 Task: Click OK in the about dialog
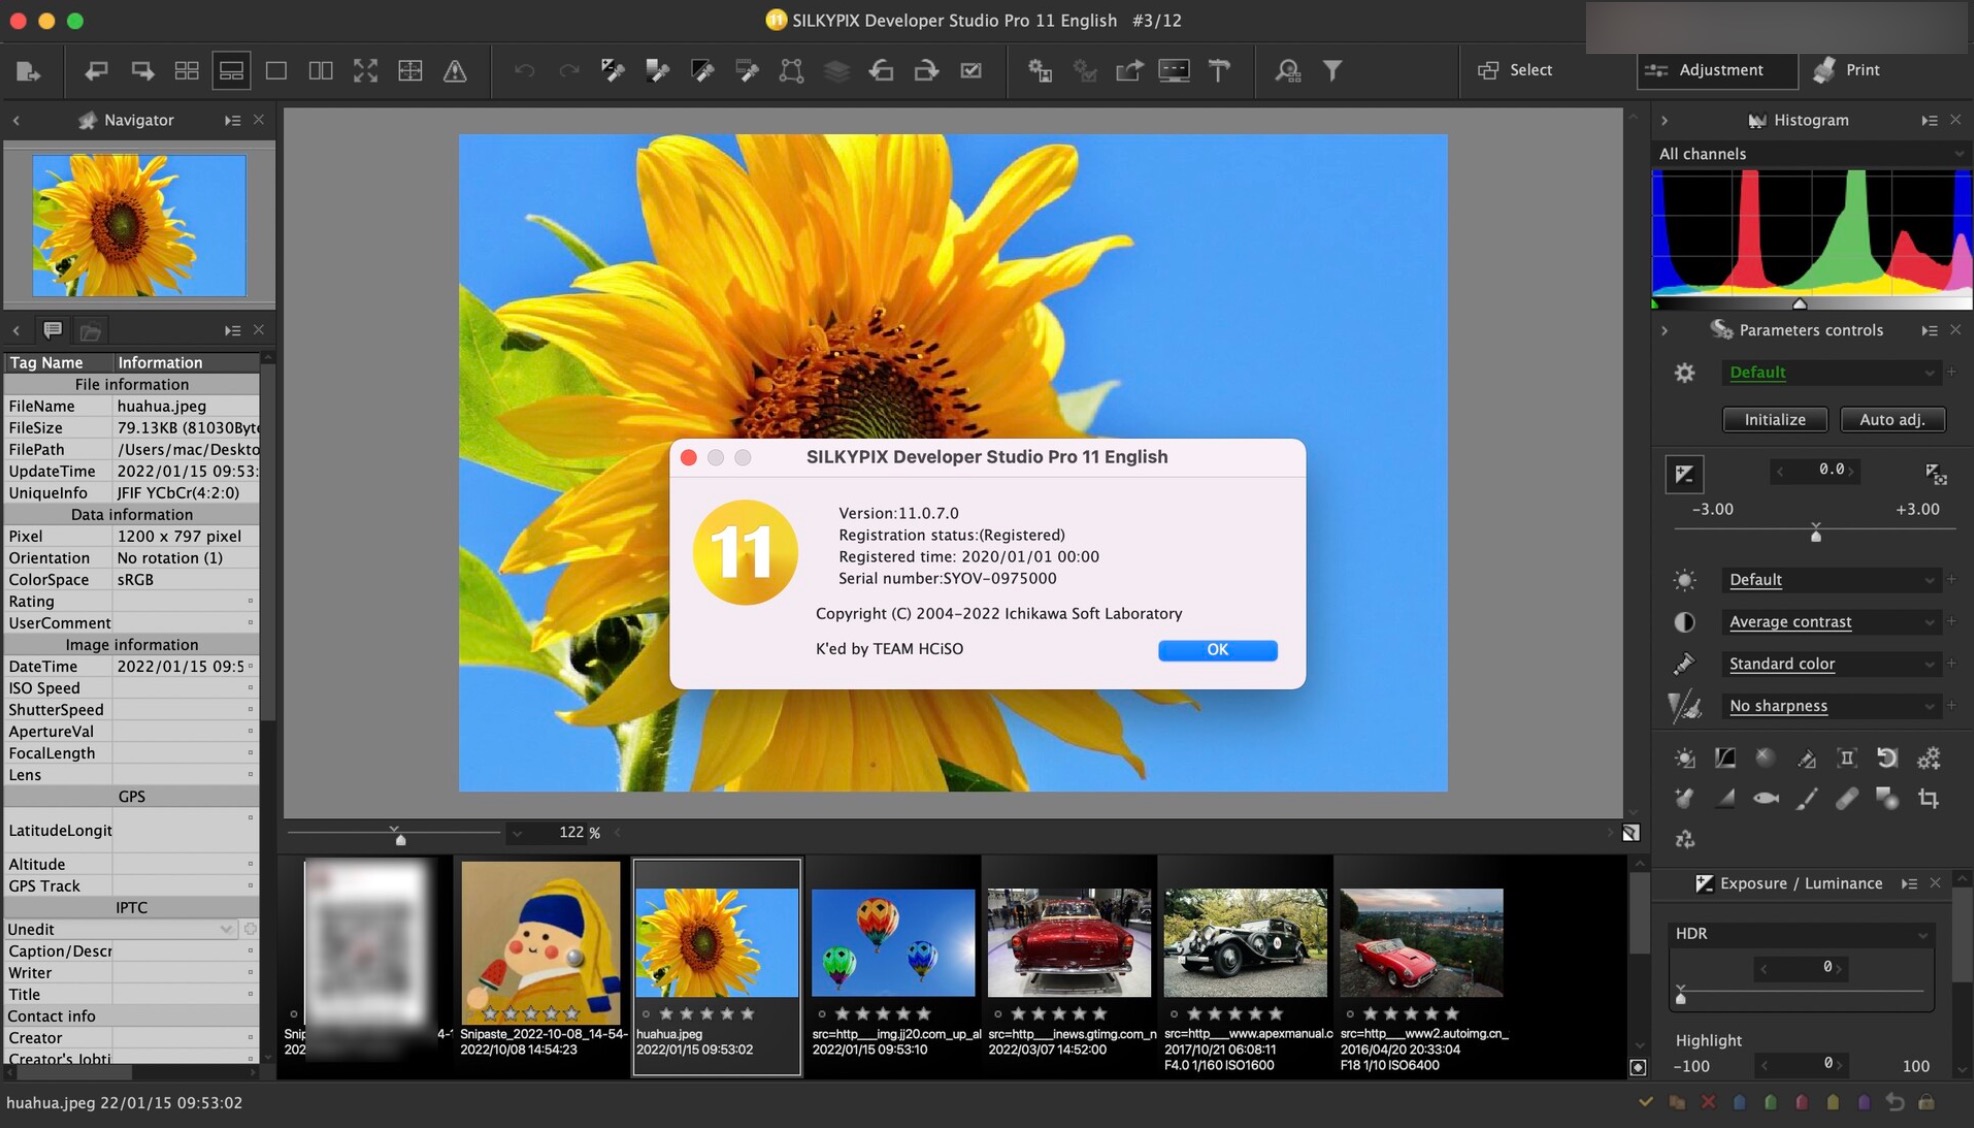1217,650
